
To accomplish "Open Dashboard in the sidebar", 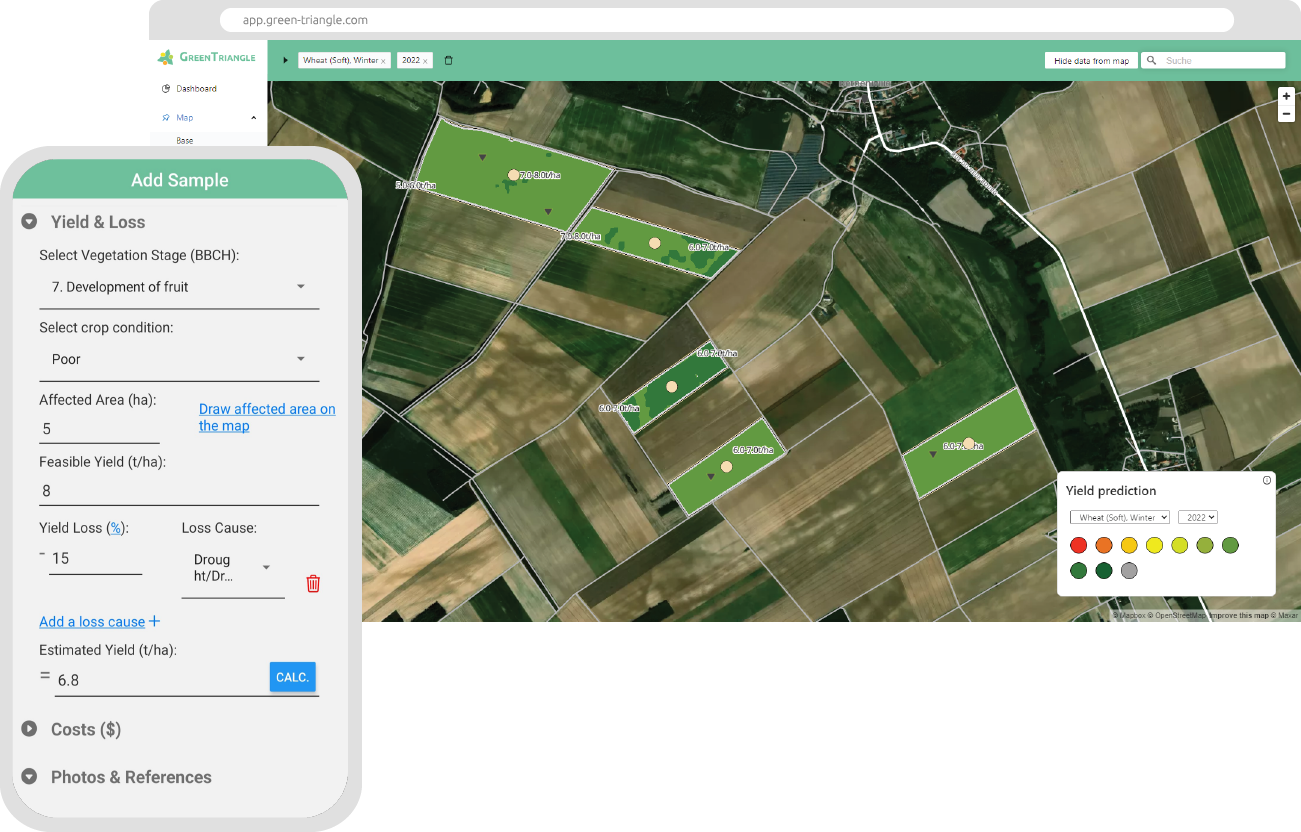I will pos(196,89).
